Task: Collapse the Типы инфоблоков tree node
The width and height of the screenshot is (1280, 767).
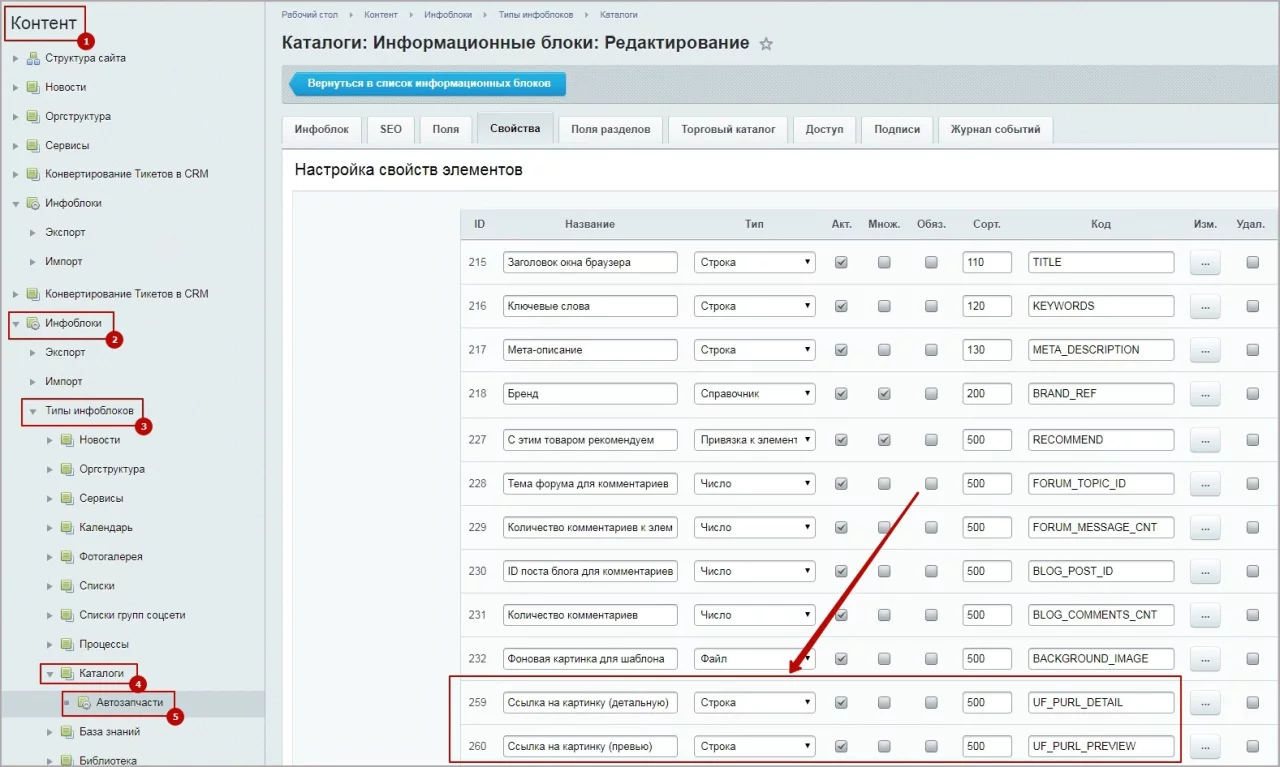Action: (33, 411)
